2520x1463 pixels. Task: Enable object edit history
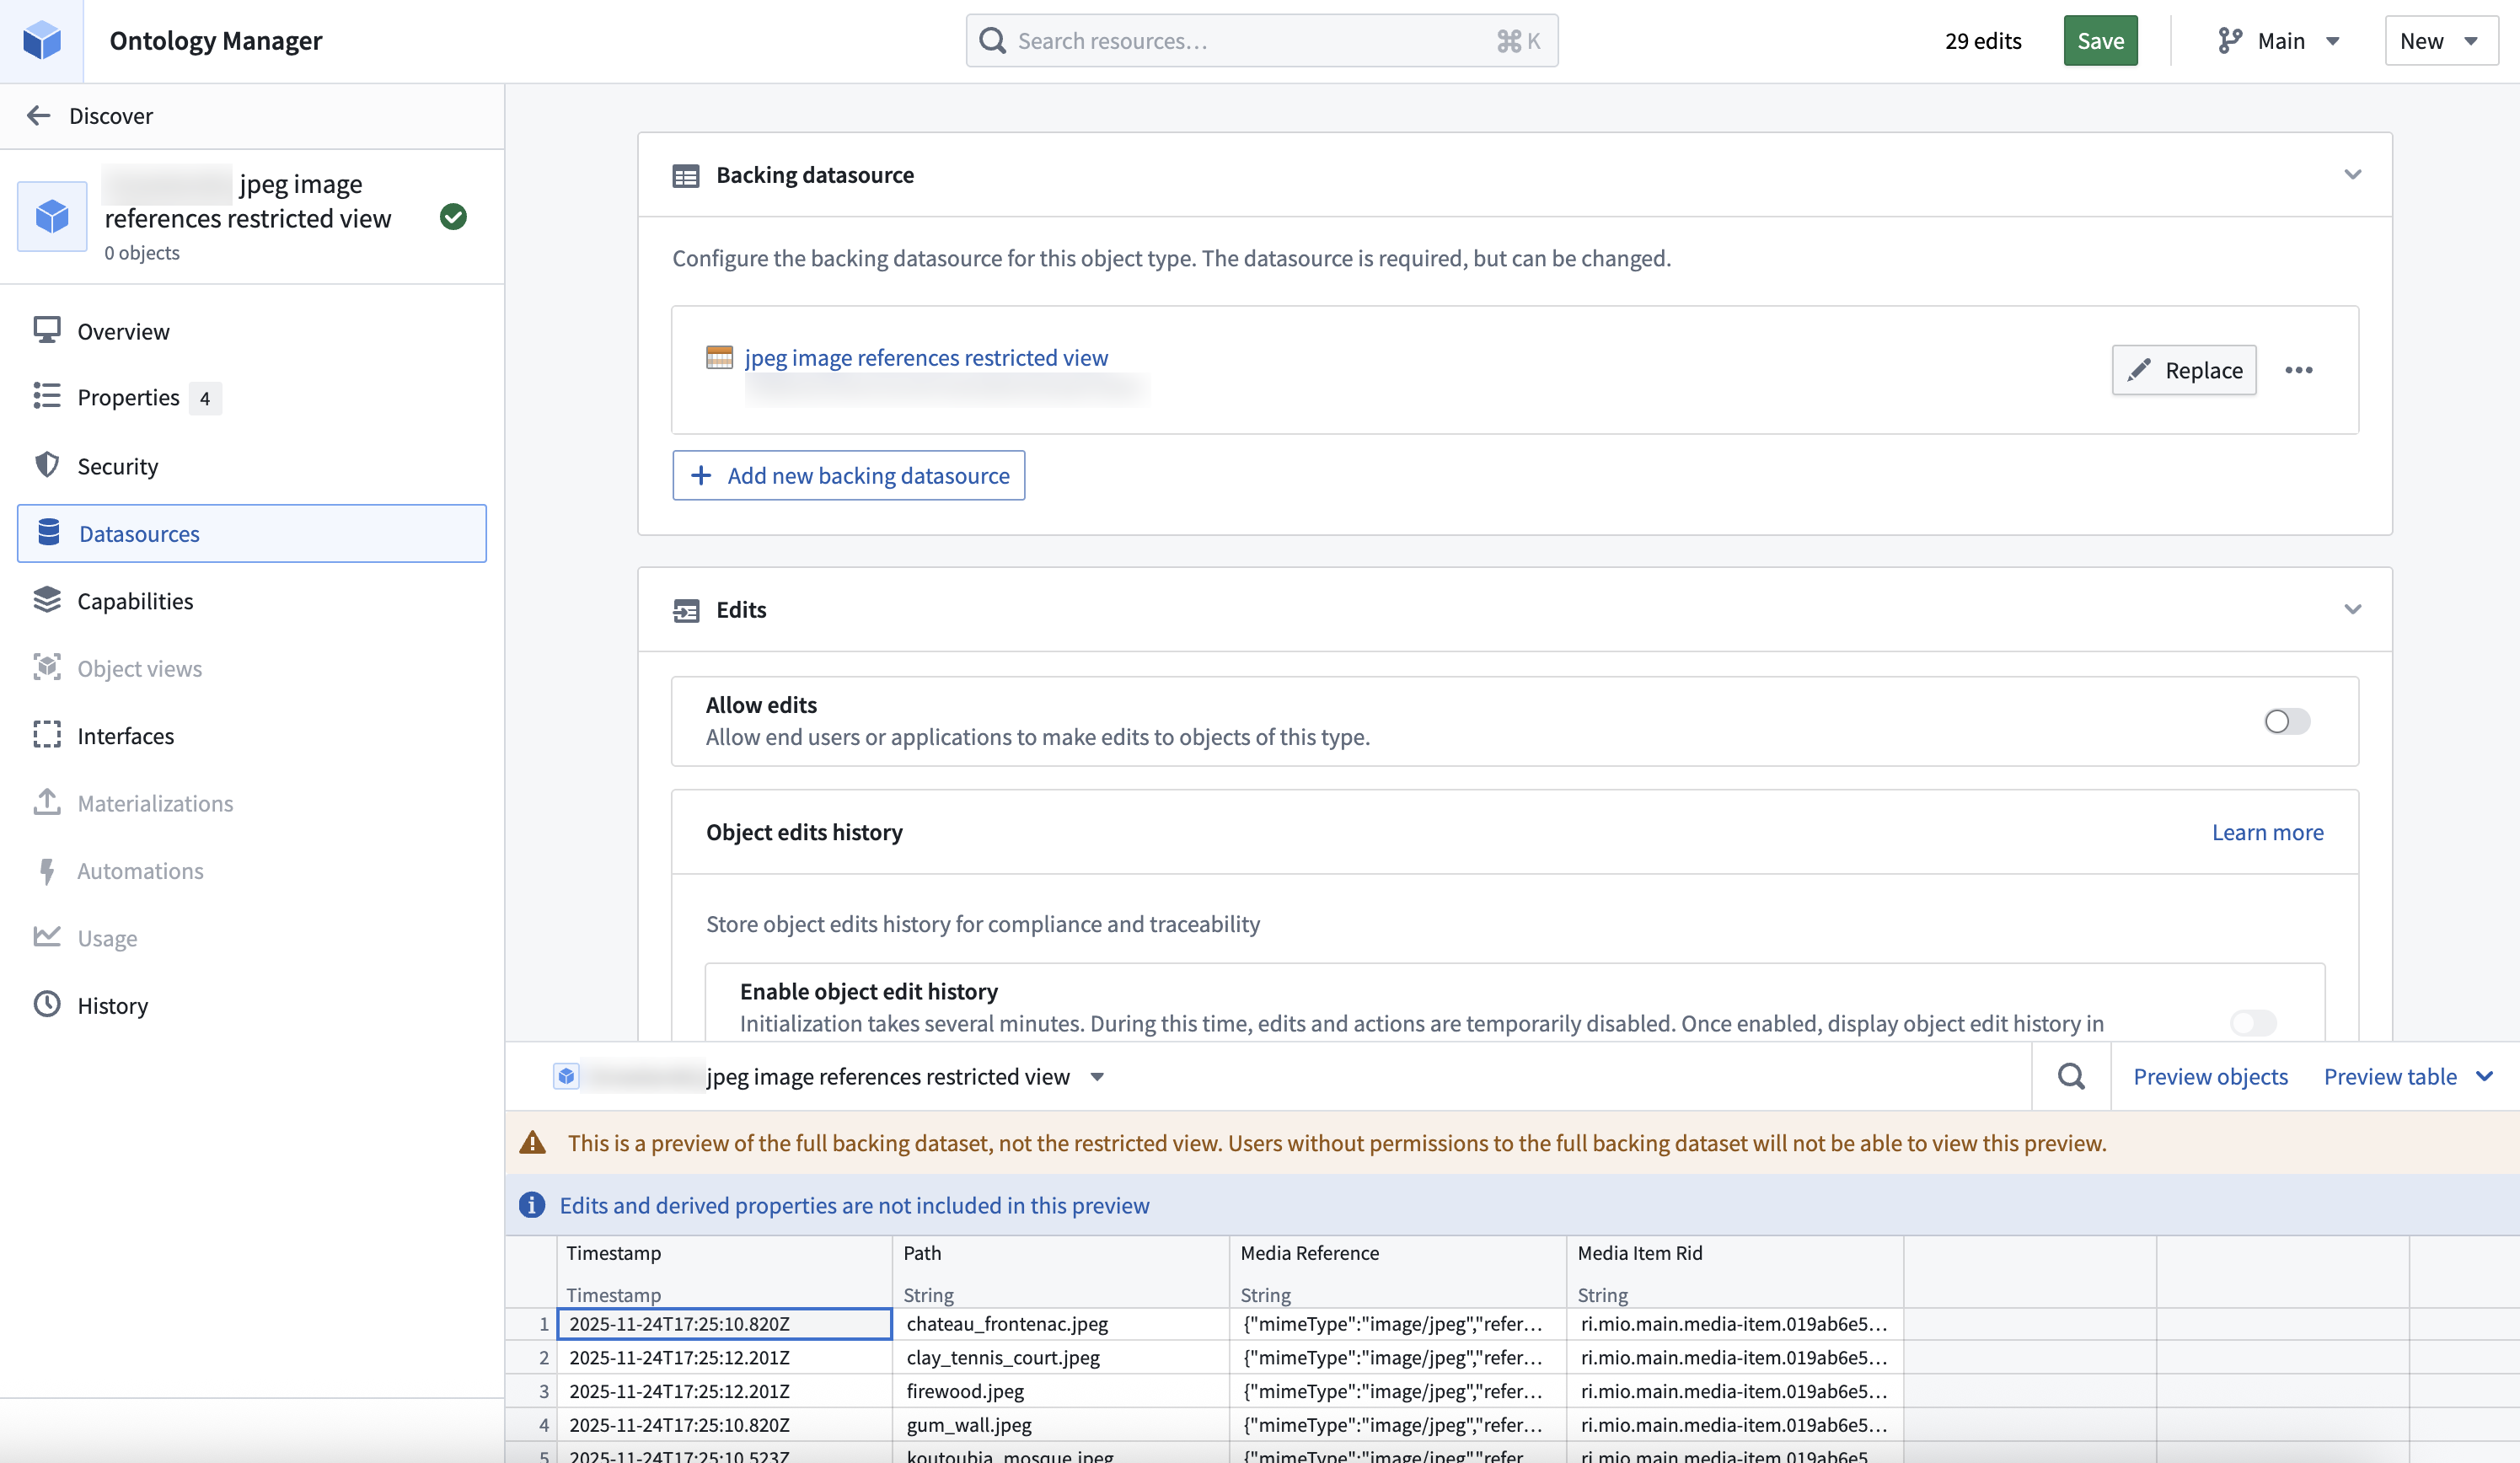point(2252,1023)
